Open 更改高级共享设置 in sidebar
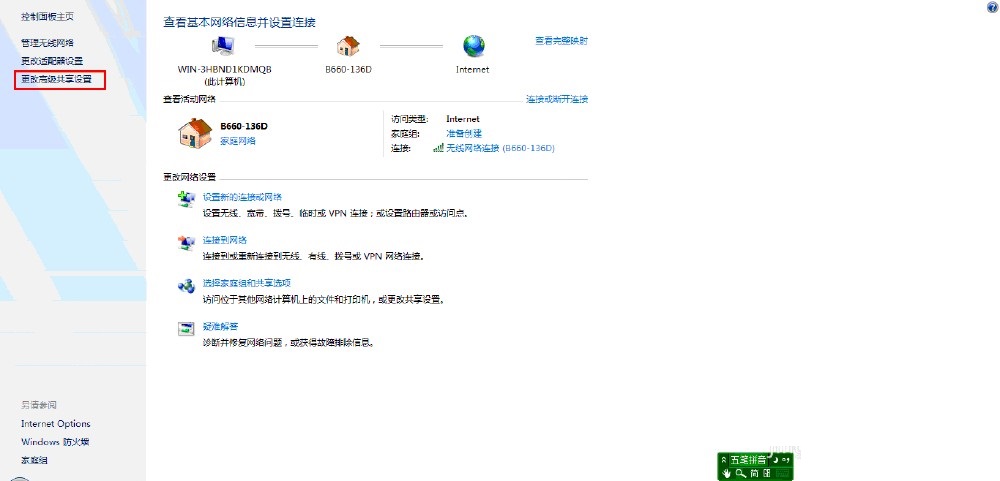1000x481 pixels. tap(63, 78)
